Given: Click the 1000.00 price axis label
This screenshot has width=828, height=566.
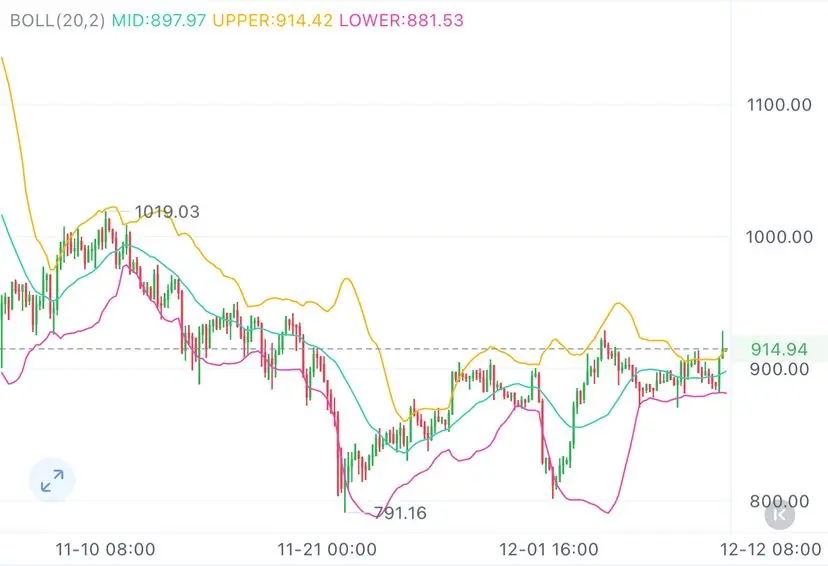Looking at the screenshot, I should pos(779,237).
